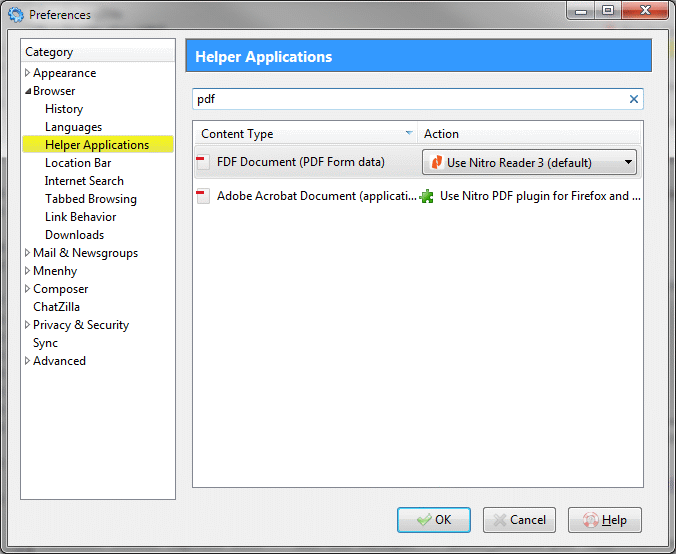Click the green plugin puzzle icon

tap(427, 196)
